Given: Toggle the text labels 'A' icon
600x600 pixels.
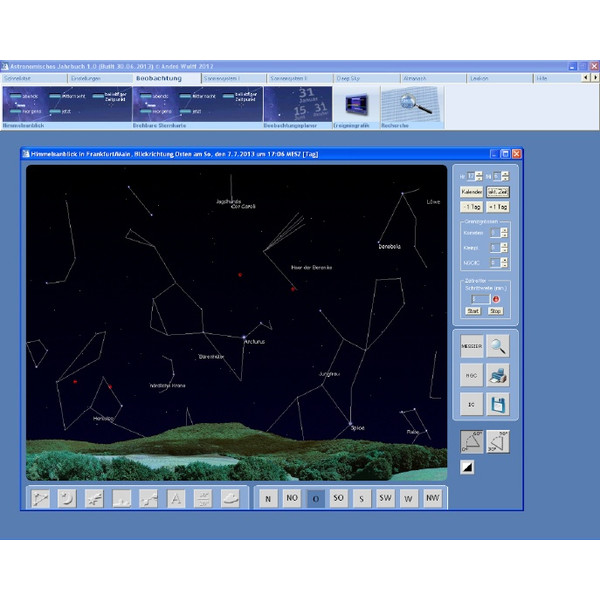Looking at the screenshot, I should [176, 498].
